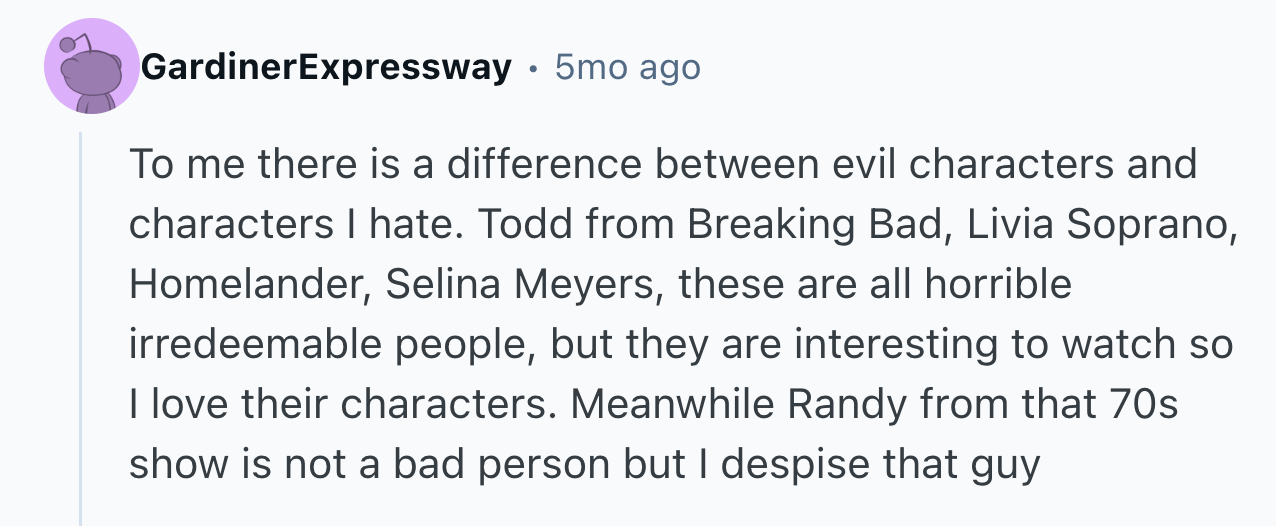Open GardinerExpressway's user profile
Viewport: 1276px width, 526px height.
[326, 68]
